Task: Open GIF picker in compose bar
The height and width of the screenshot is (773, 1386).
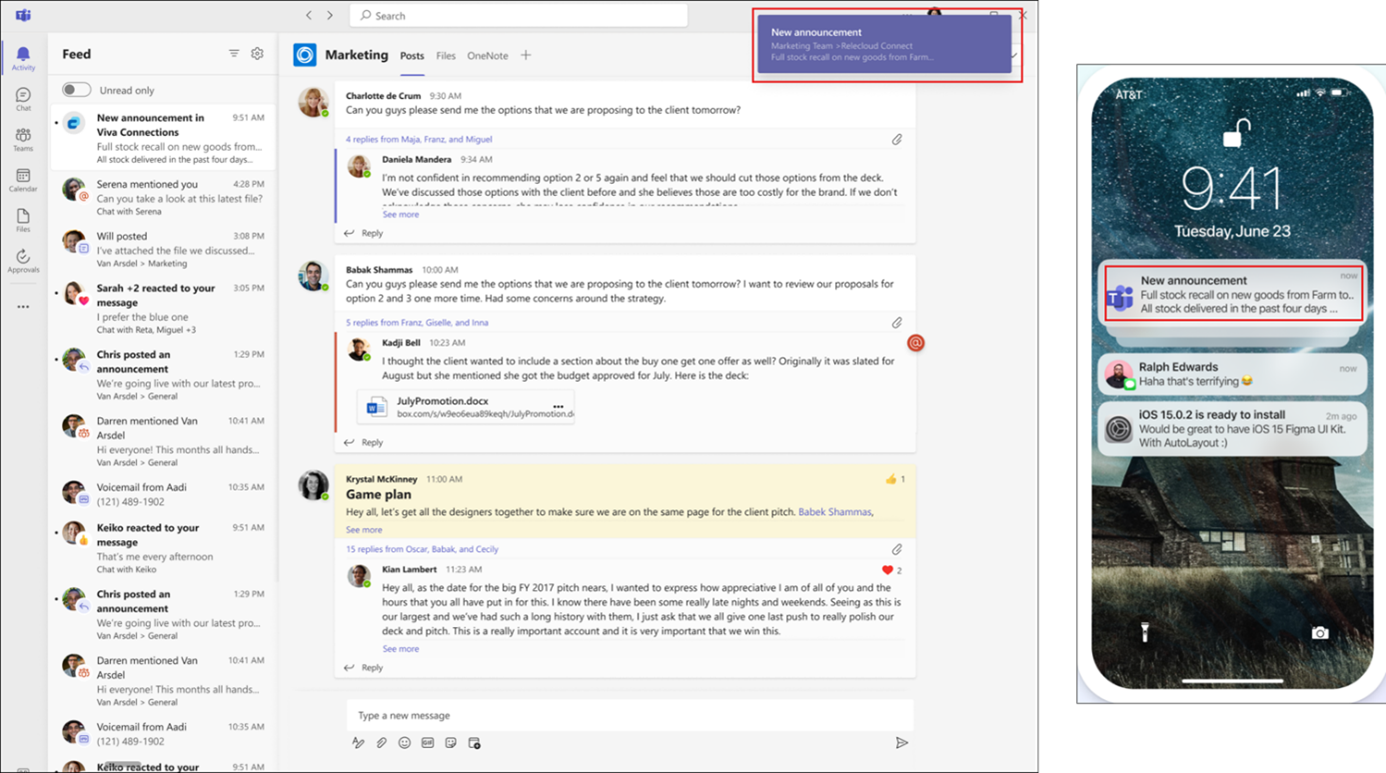Action: [428, 743]
